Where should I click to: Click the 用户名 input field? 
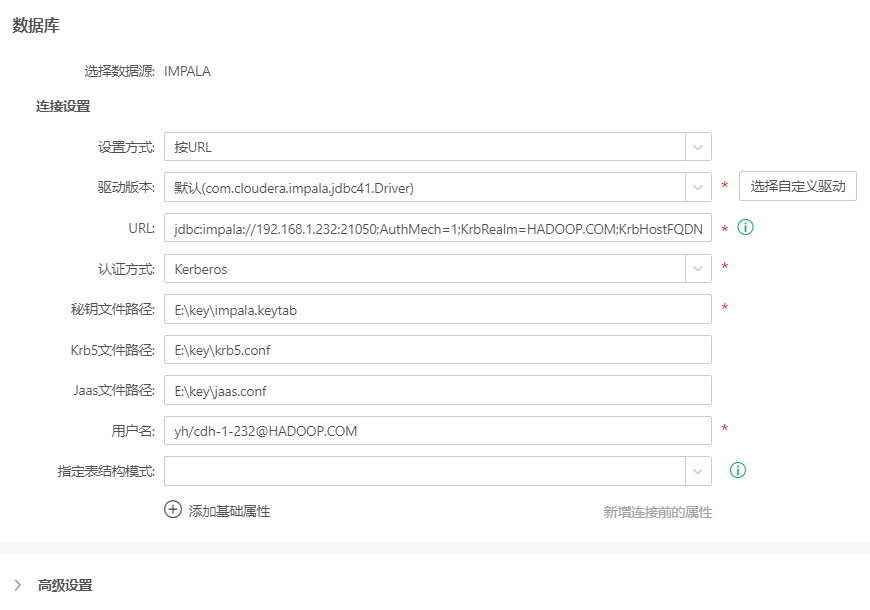coord(437,431)
